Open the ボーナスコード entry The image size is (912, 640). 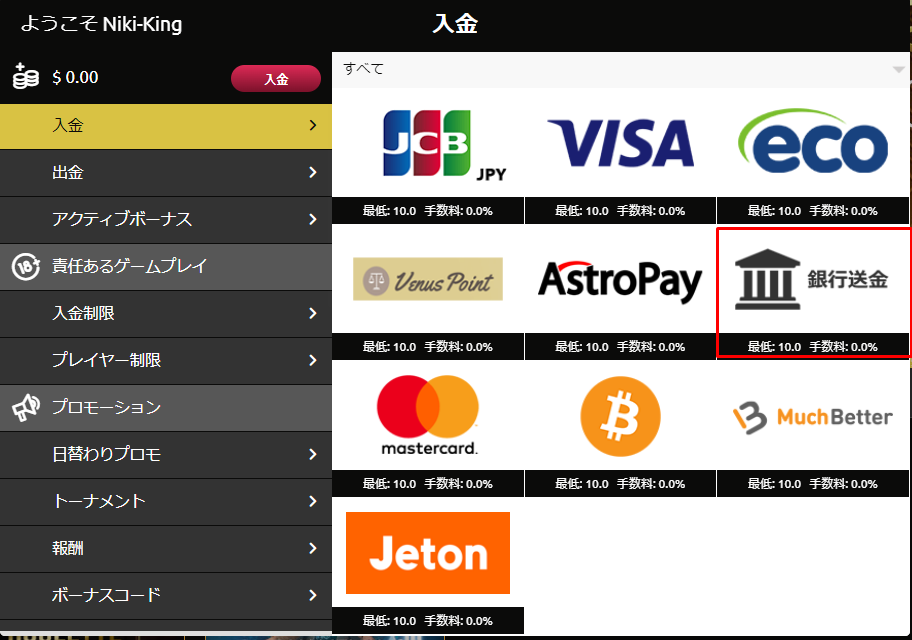click(166, 596)
